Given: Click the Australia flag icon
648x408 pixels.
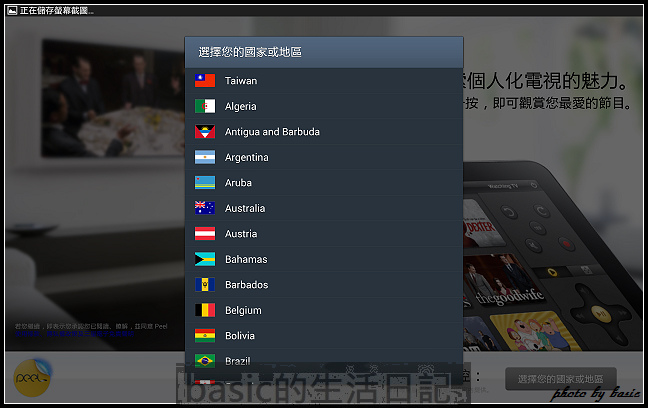Looking at the screenshot, I should [x=205, y=208].
